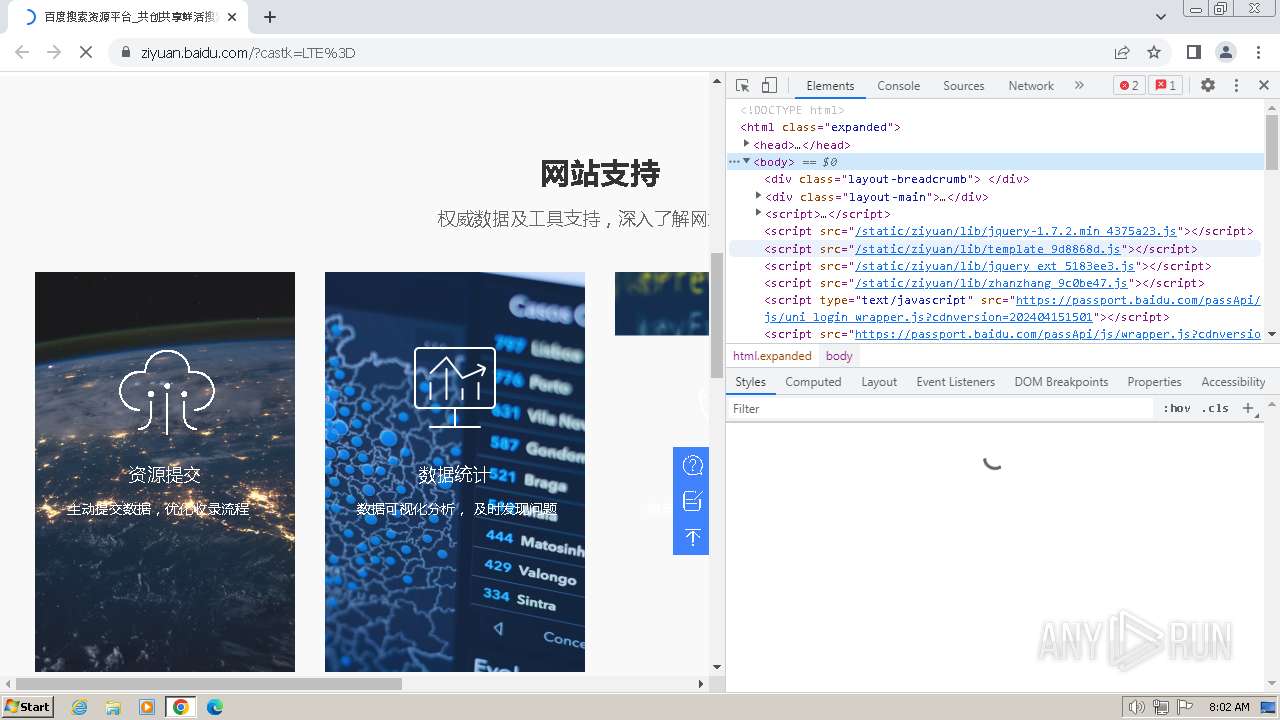Viewport: 1280px width, 720px height.
Task: Open the Properties pane tab
Action: [x=1154, y=382]
